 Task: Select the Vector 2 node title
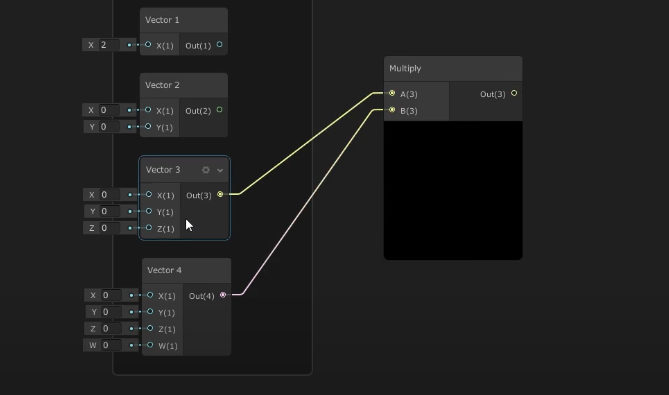(162, 85)
